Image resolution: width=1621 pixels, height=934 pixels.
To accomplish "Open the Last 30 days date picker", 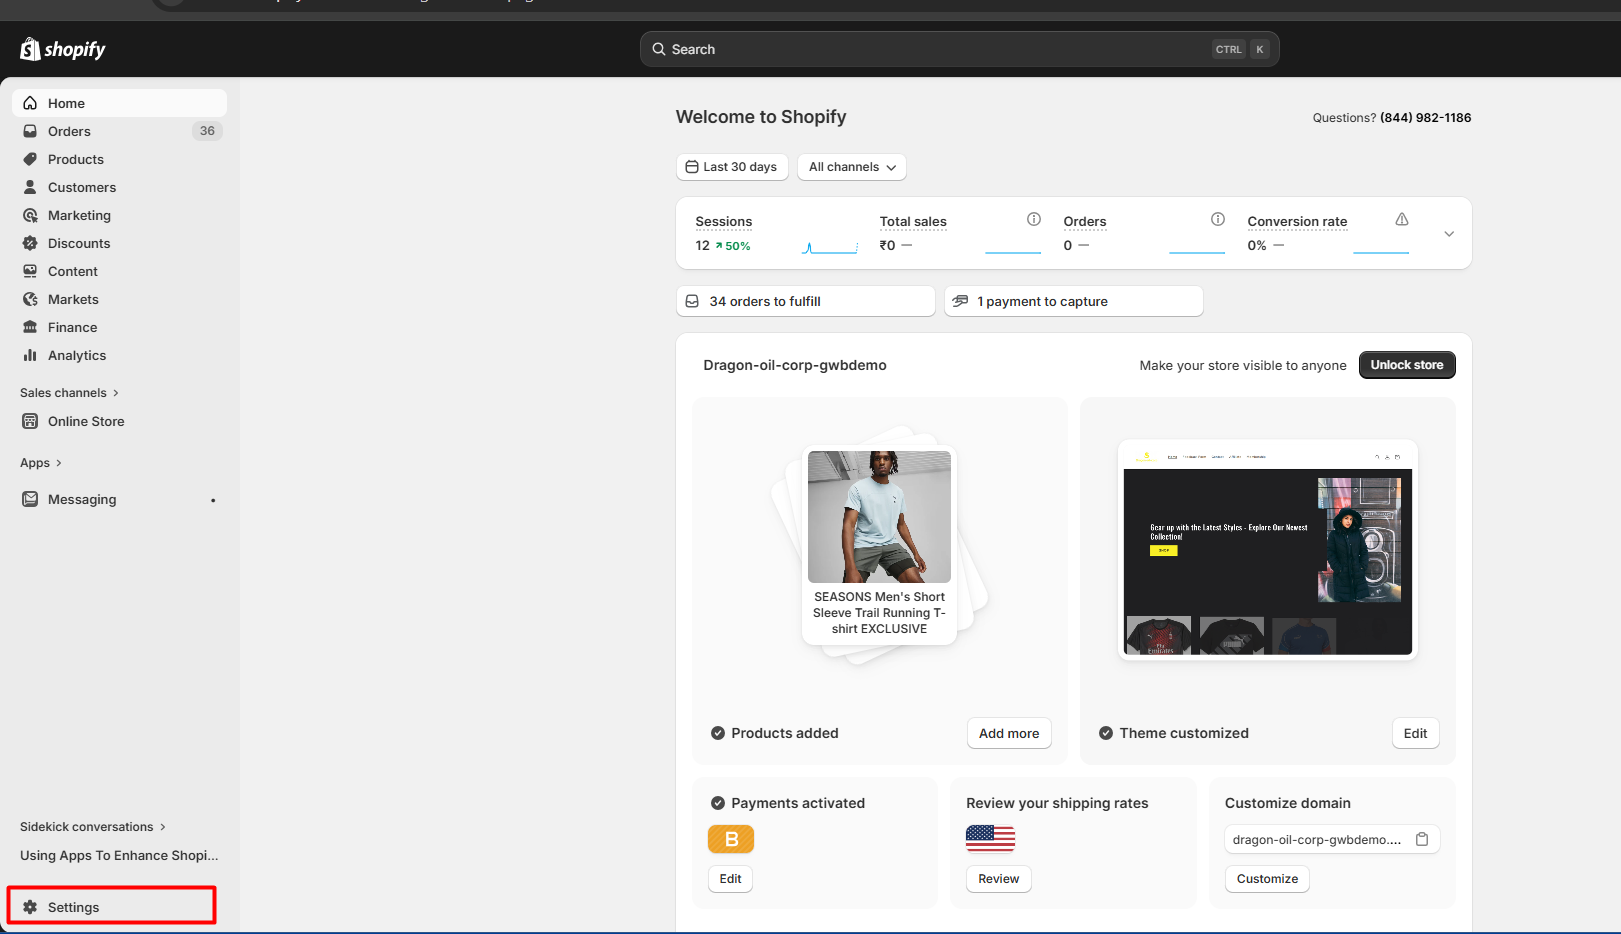I will [732, 167].
